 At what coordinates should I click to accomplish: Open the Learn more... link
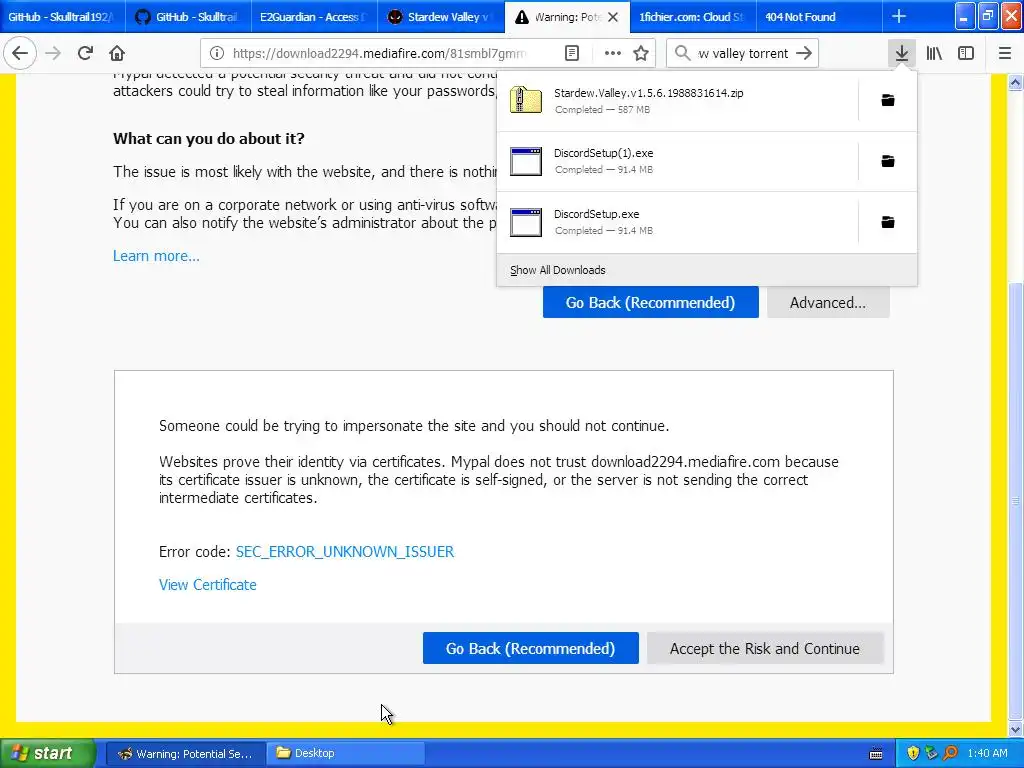point(156,256)
